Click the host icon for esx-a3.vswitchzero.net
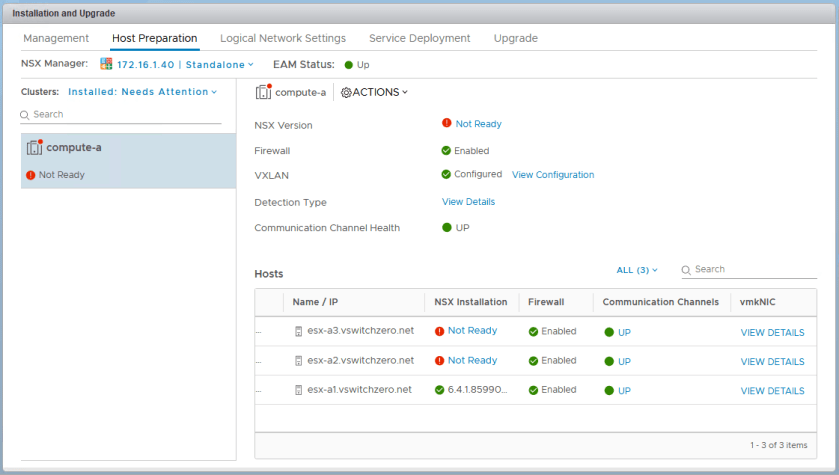The height and width of the screenshot is (475, 839). (298, 331)
